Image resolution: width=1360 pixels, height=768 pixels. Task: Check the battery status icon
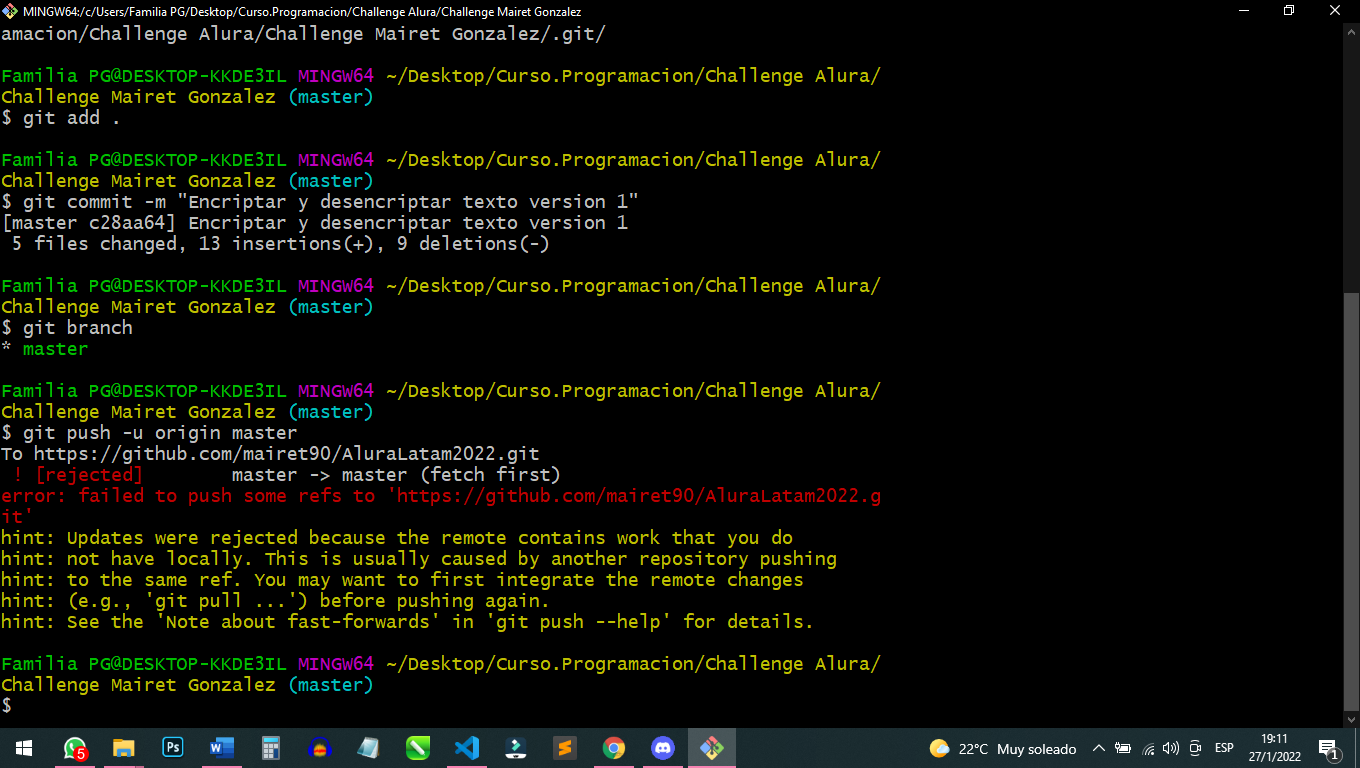tap(1123, 748)
